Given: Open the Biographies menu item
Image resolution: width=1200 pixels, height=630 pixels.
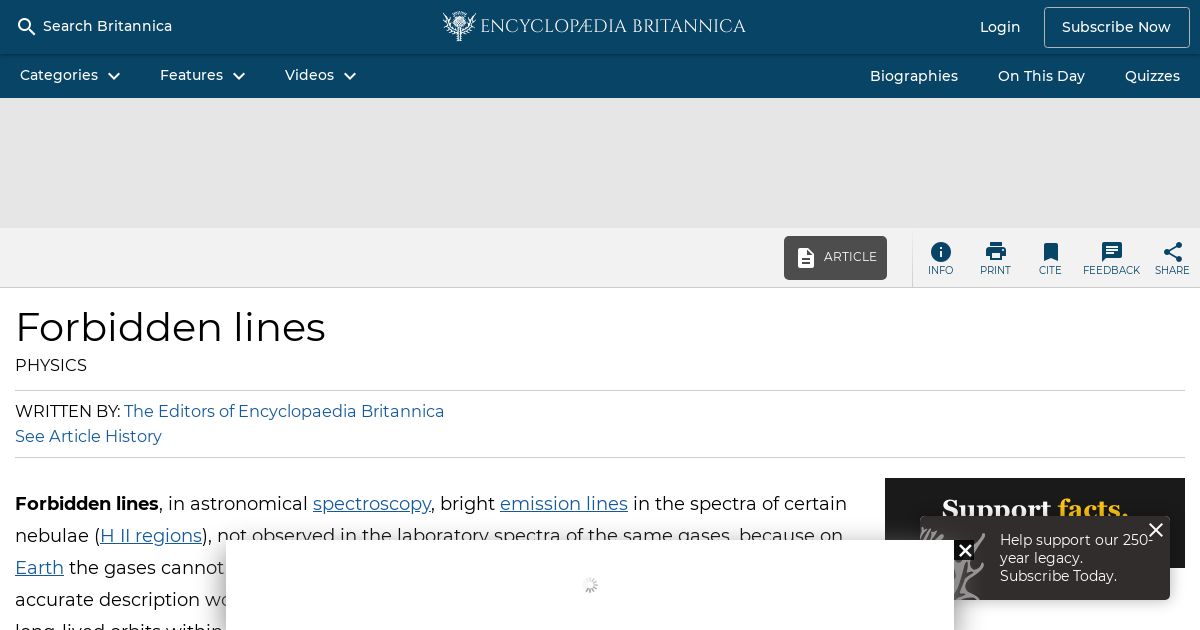Looking at the screenshot, I should pos(914,76).
